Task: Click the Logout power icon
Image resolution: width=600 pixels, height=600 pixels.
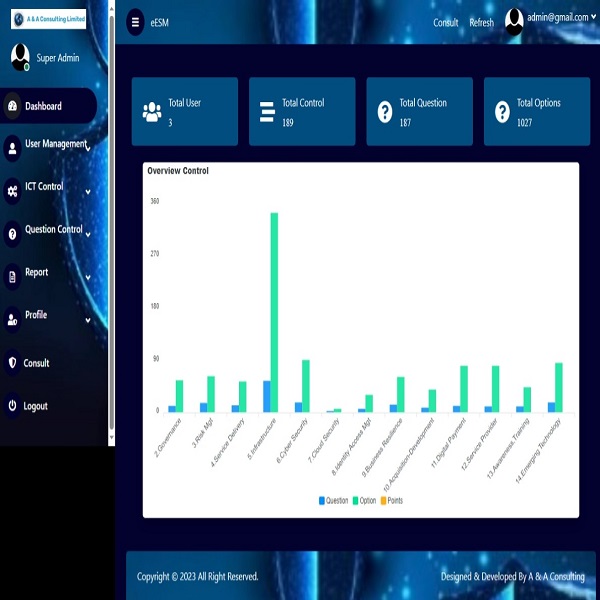Action: click(x=13, y=406)
